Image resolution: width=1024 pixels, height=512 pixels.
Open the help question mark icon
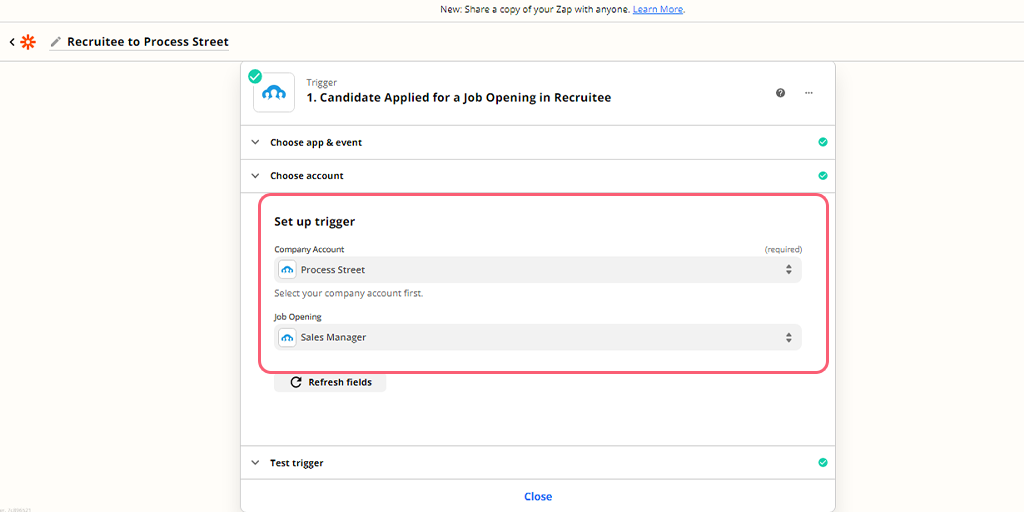[780, 93]
